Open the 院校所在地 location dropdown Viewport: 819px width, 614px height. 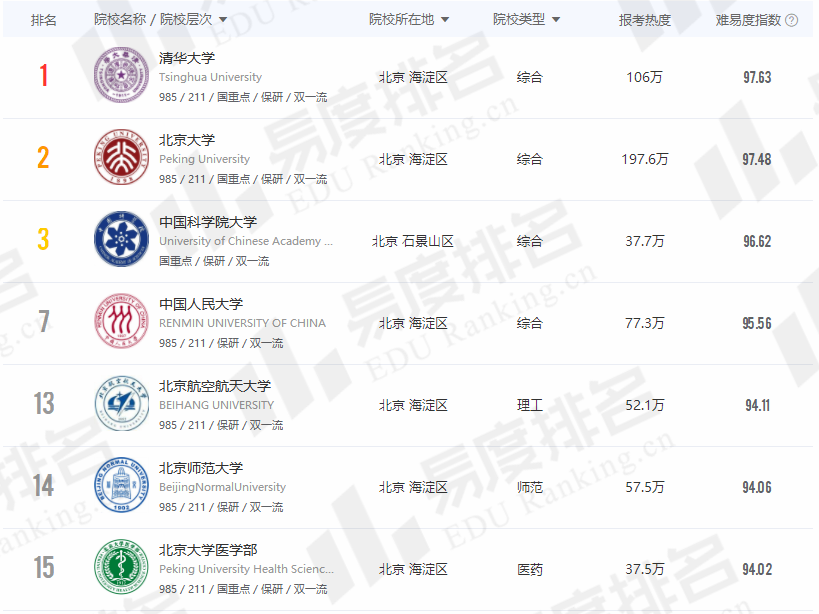[444, 20]
